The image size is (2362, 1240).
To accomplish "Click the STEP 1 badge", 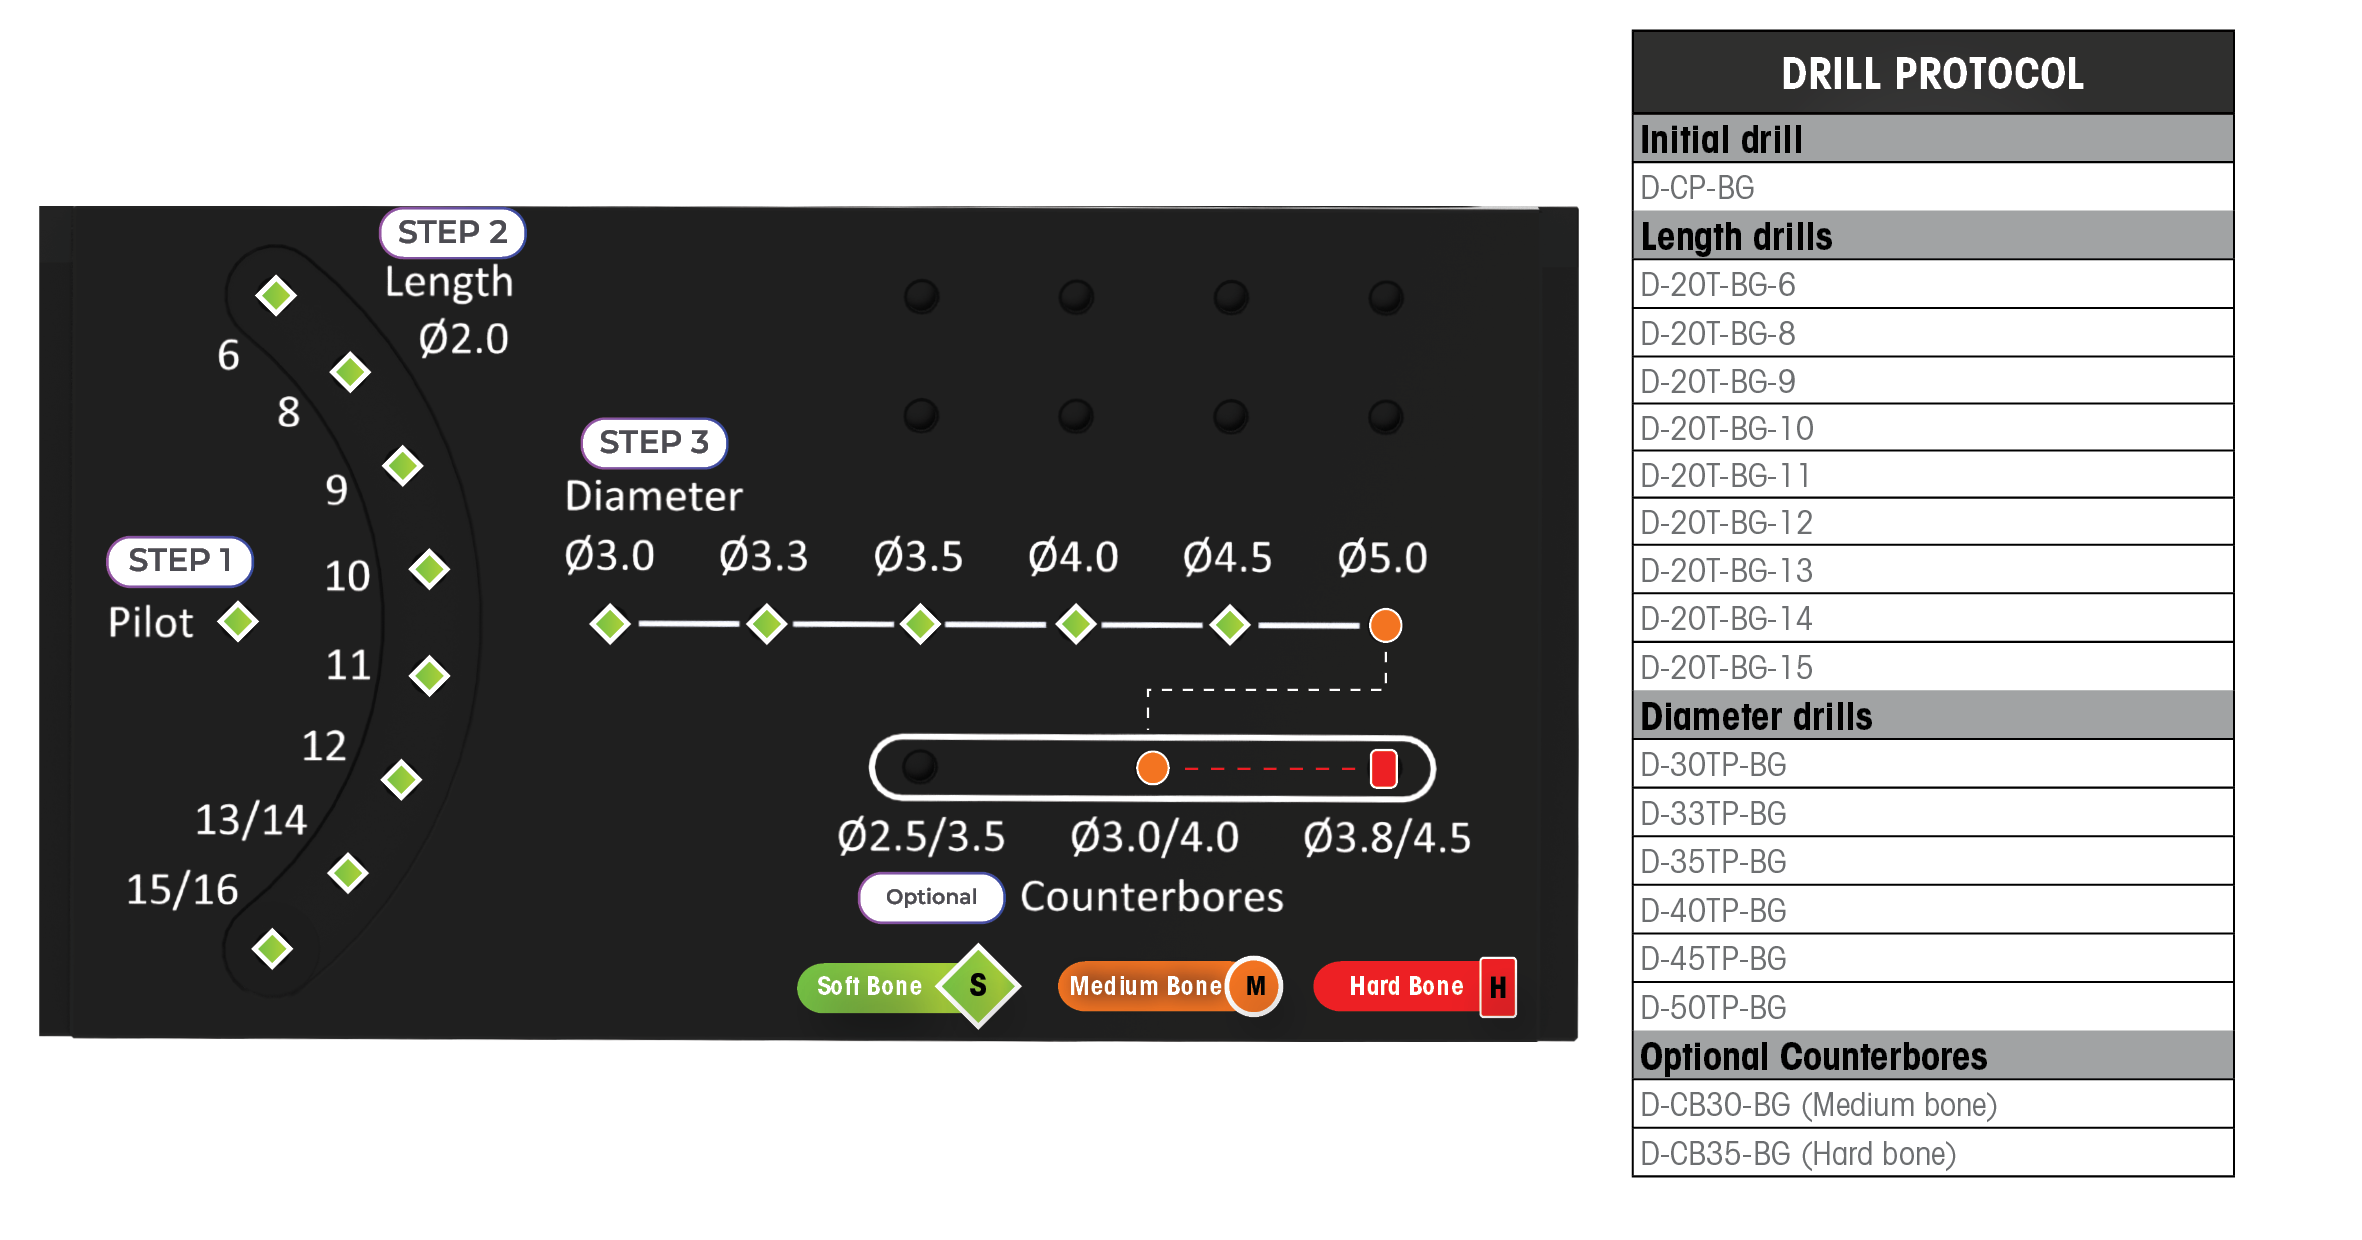I will tap(180, 561).
